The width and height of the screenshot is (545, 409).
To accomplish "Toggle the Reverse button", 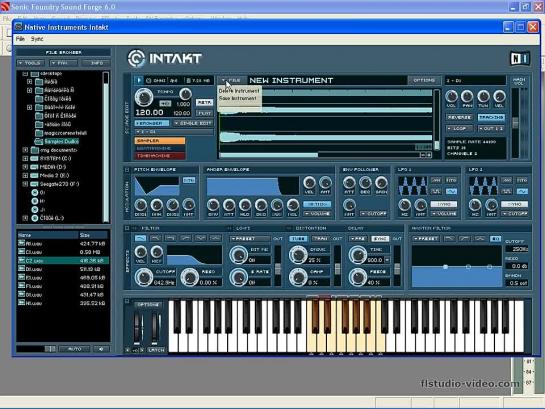I will (459, 117).
